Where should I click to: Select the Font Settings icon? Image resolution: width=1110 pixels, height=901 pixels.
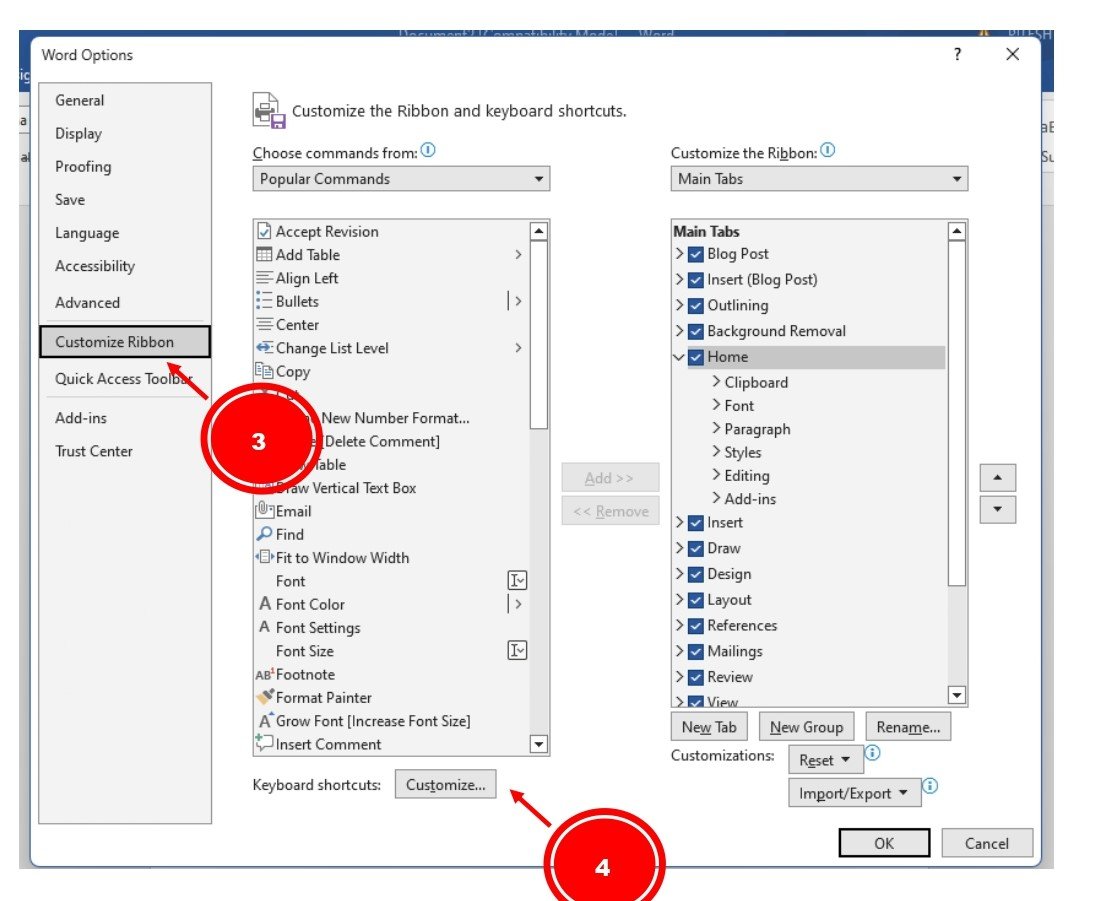265,627
